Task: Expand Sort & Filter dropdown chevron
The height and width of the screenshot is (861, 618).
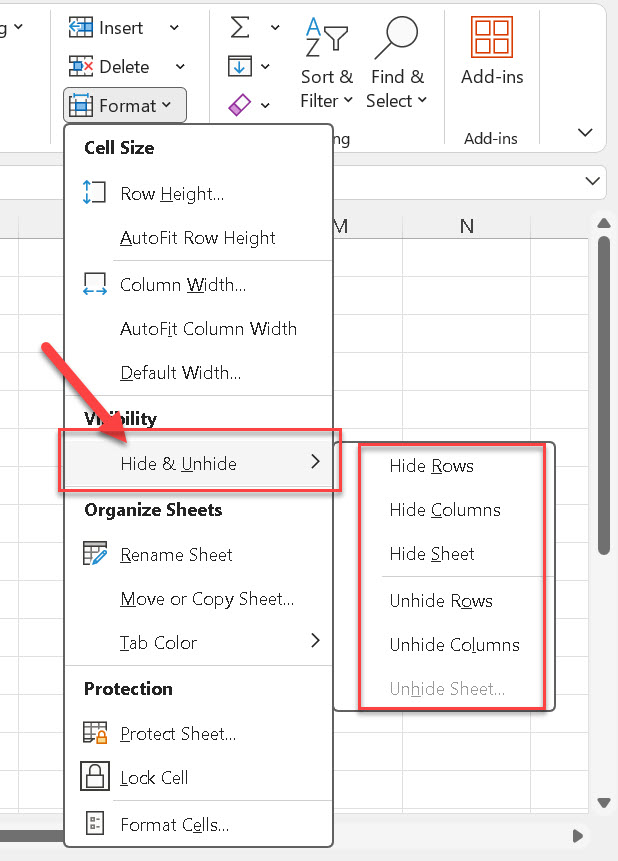Action: click(348, 100)
